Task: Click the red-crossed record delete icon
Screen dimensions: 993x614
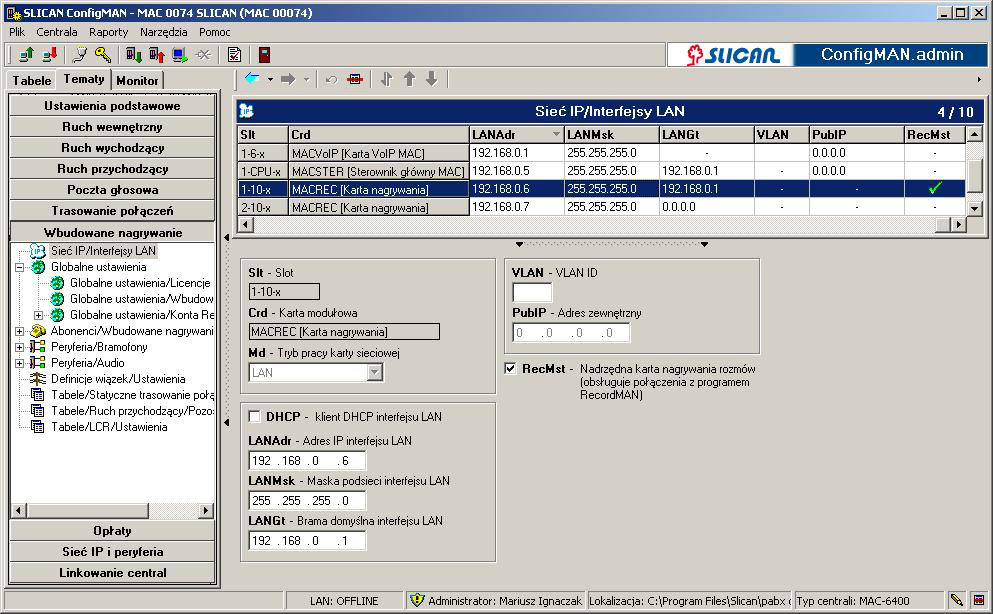Action: pyautogui.click(x=355, y=79)
